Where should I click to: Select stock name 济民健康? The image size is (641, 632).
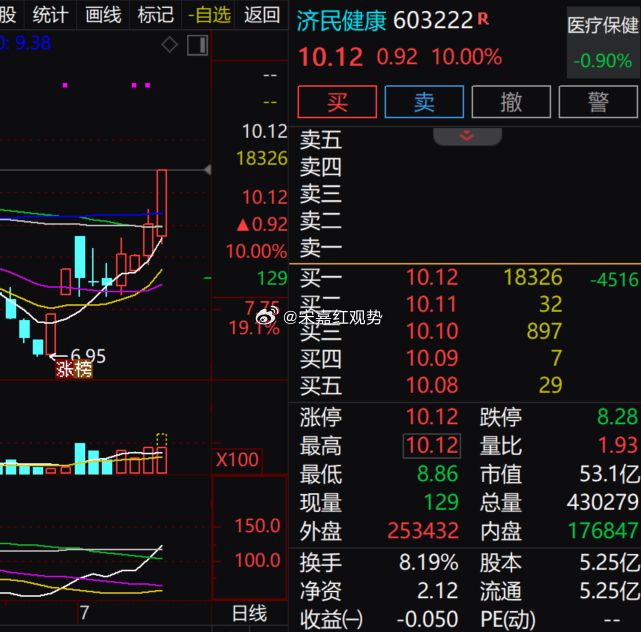(341, 20)
